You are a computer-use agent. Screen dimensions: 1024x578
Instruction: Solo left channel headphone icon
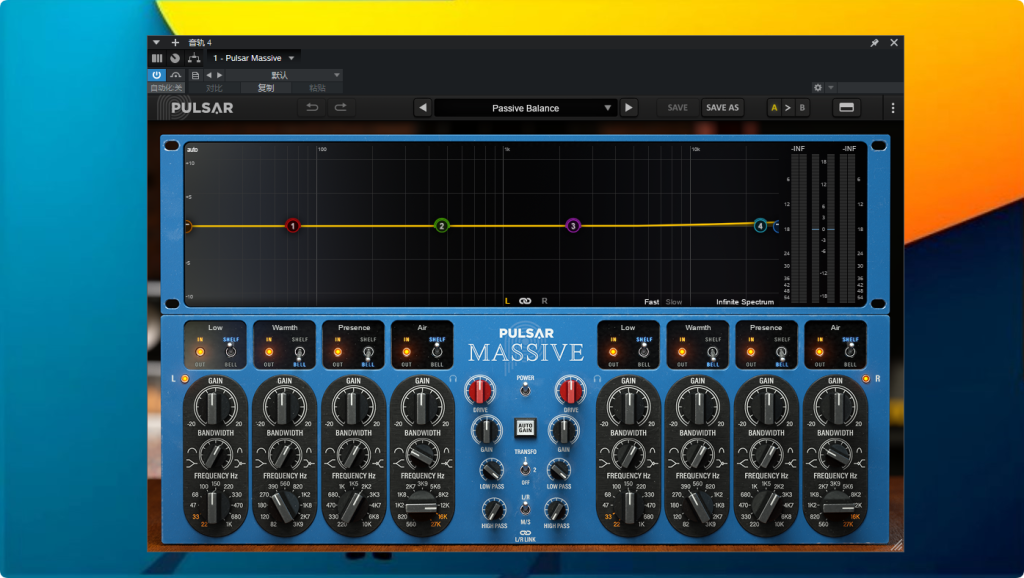(x=453, y=378)
